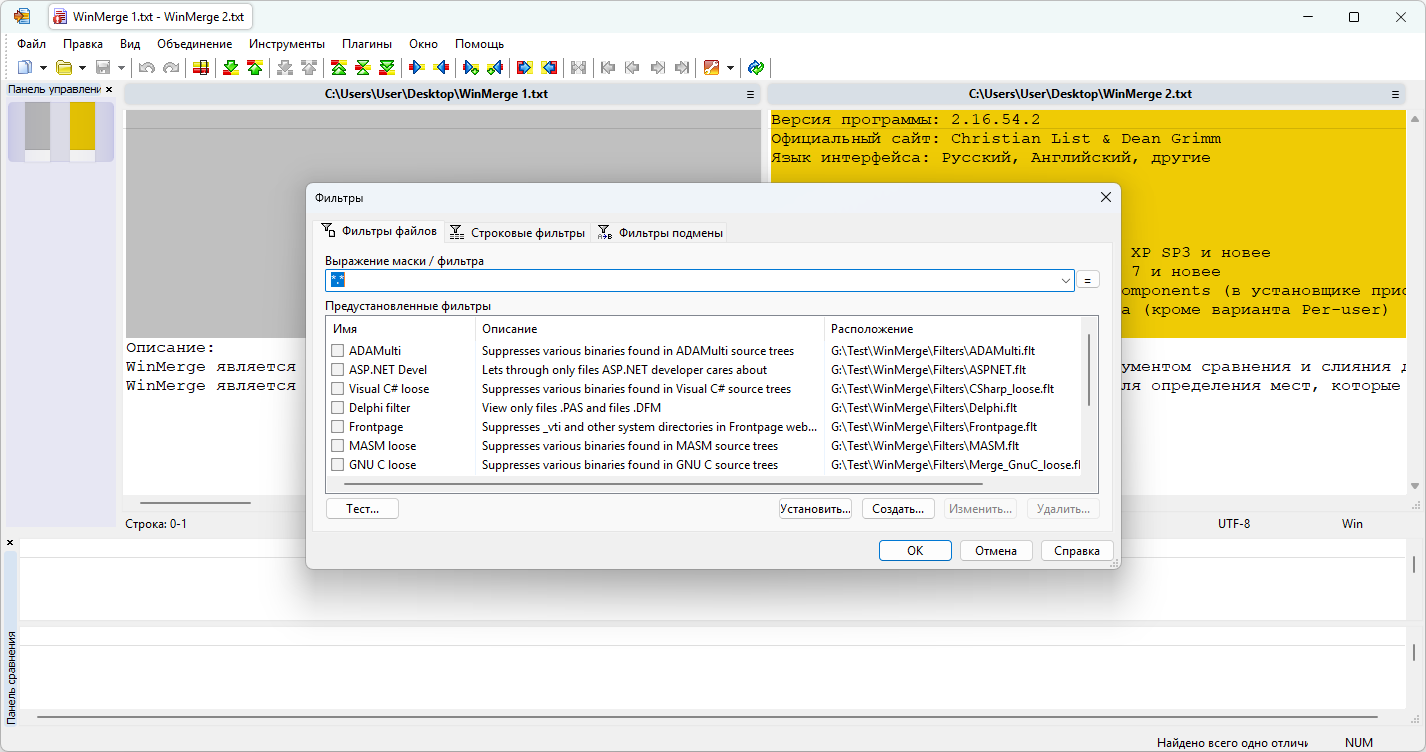
Task: Switch to the Строковые фильтры tab
Action: point(517,232)
